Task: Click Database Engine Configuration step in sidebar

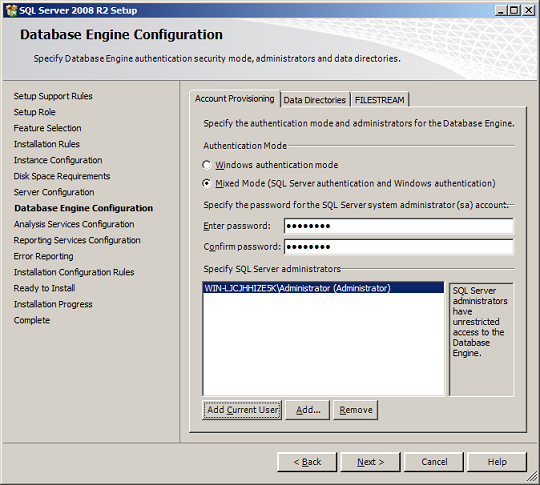Action: (83, 208)
